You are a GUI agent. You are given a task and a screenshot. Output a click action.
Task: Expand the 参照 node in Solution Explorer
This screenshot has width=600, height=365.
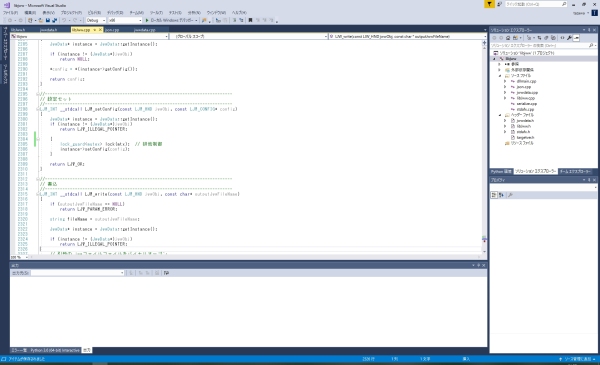(499, 64)
